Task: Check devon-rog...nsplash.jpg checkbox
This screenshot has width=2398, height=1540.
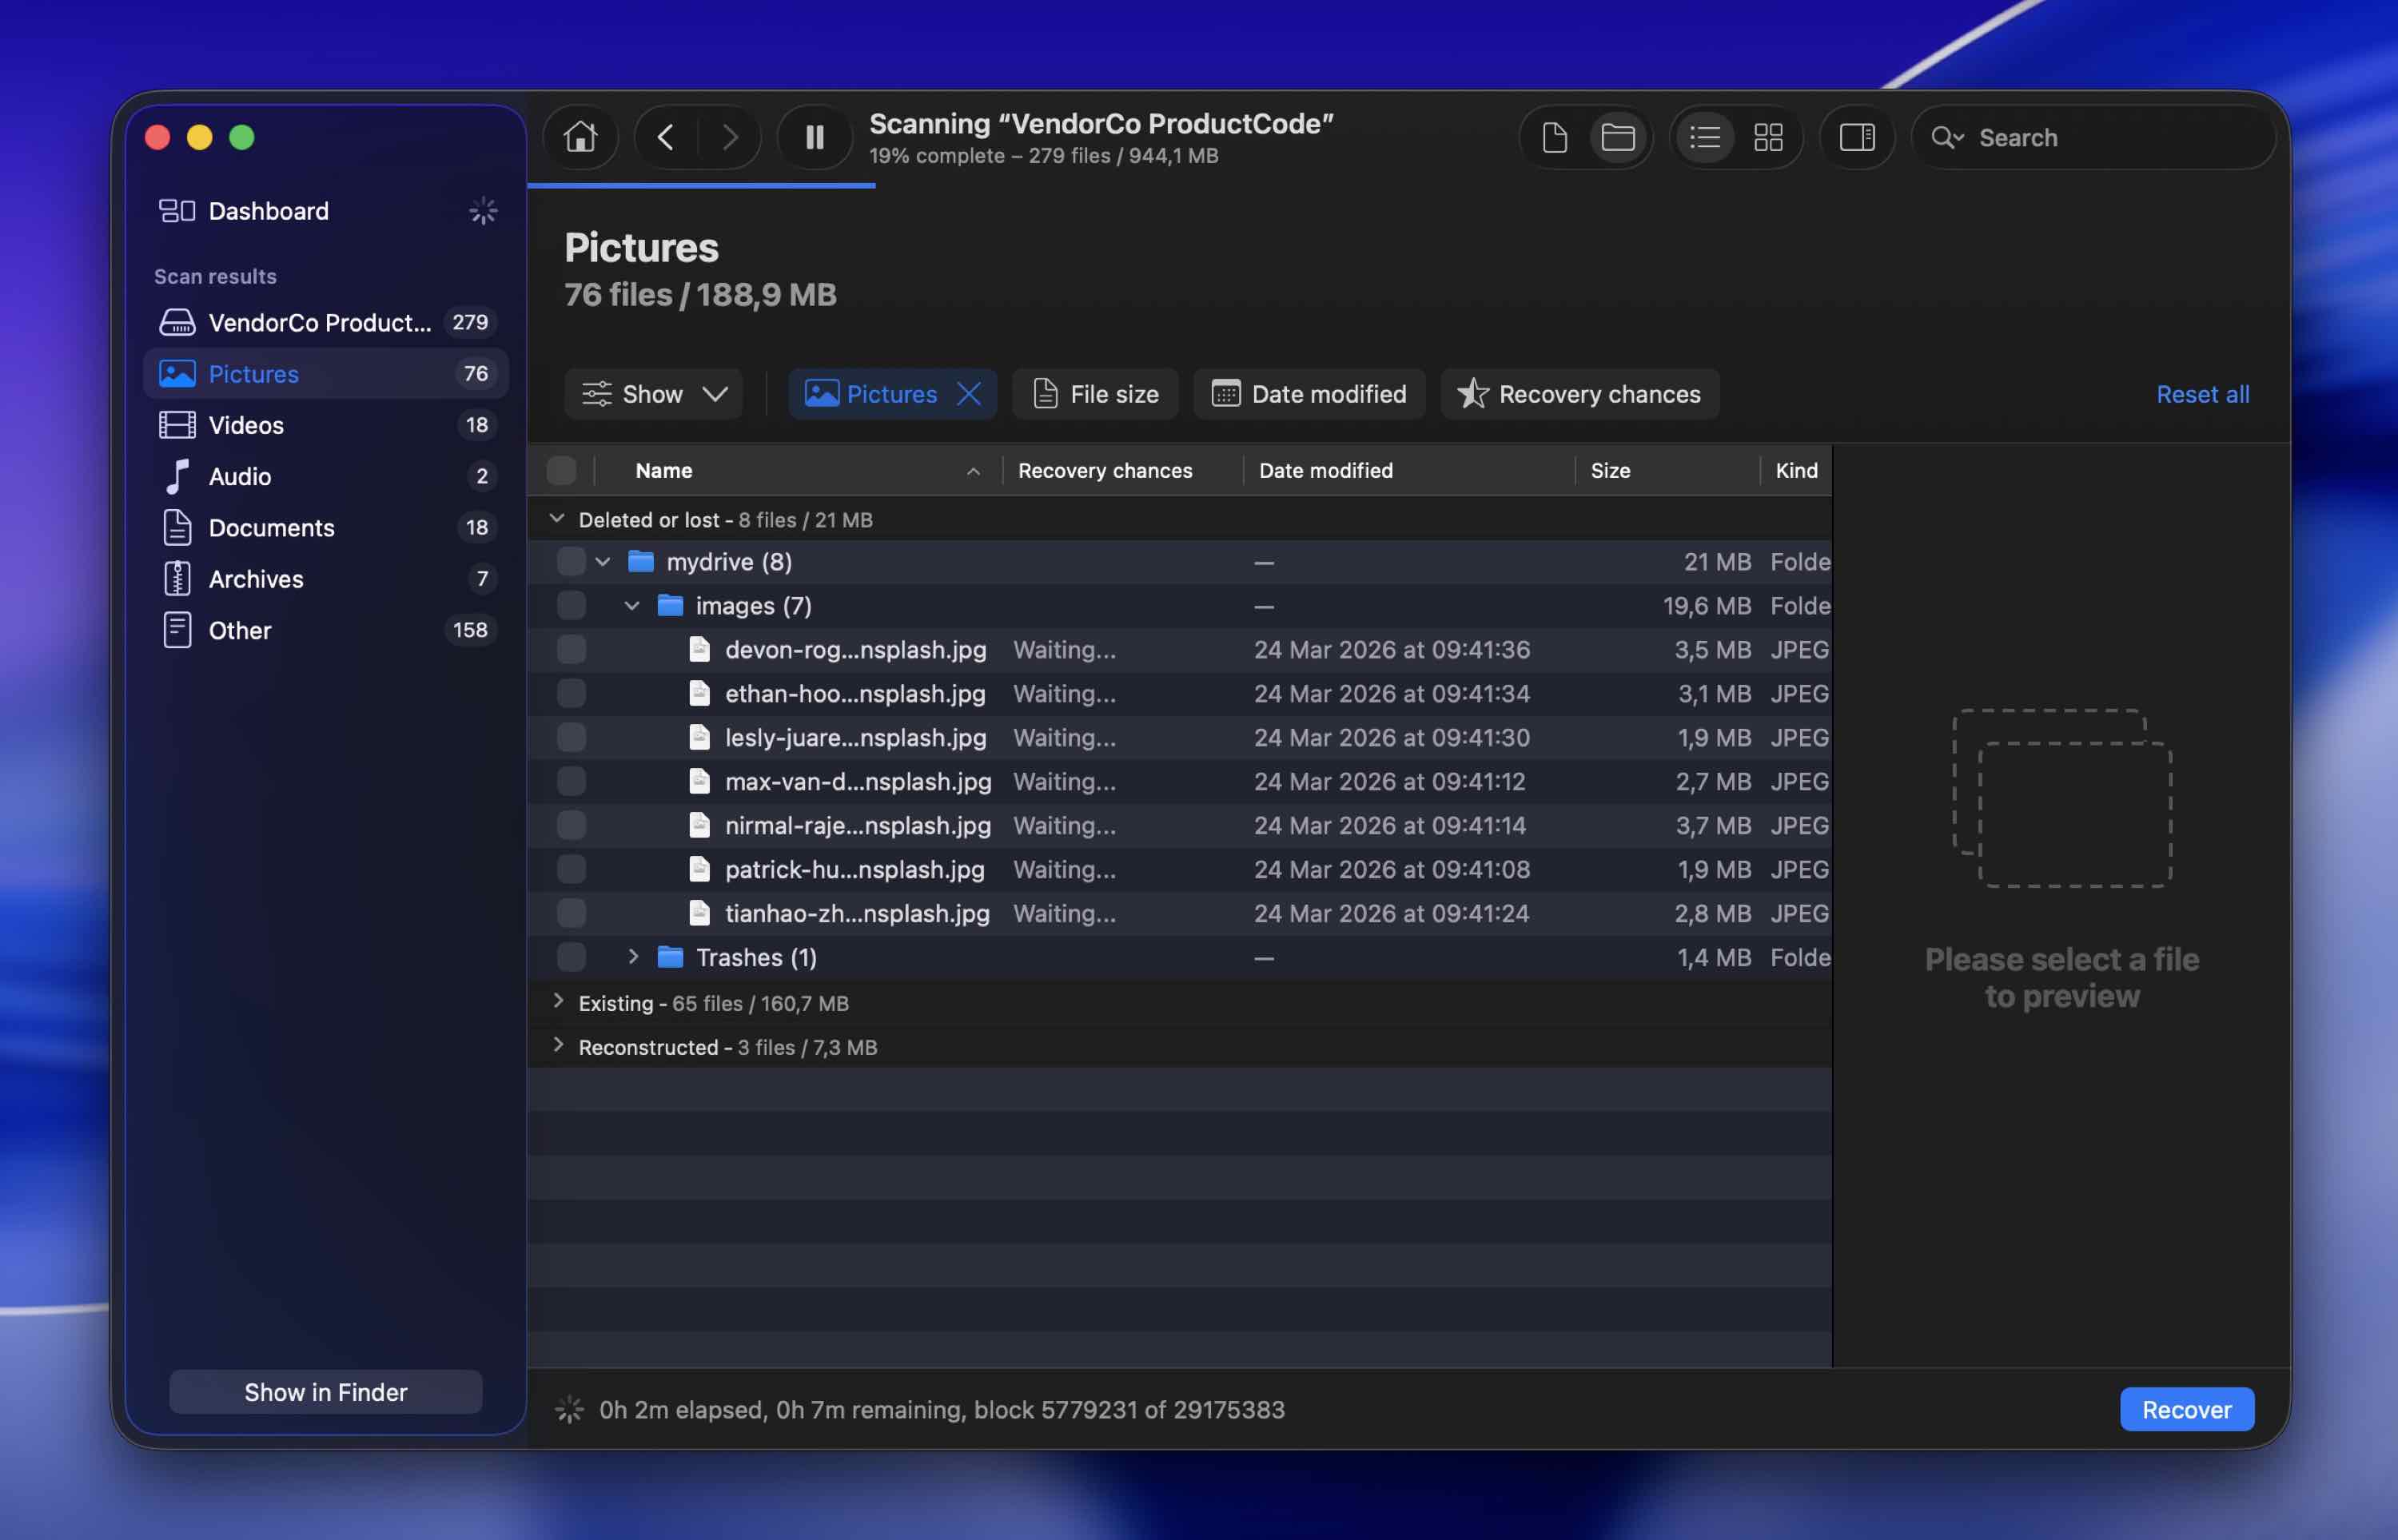Action: (x=571, y=650)
